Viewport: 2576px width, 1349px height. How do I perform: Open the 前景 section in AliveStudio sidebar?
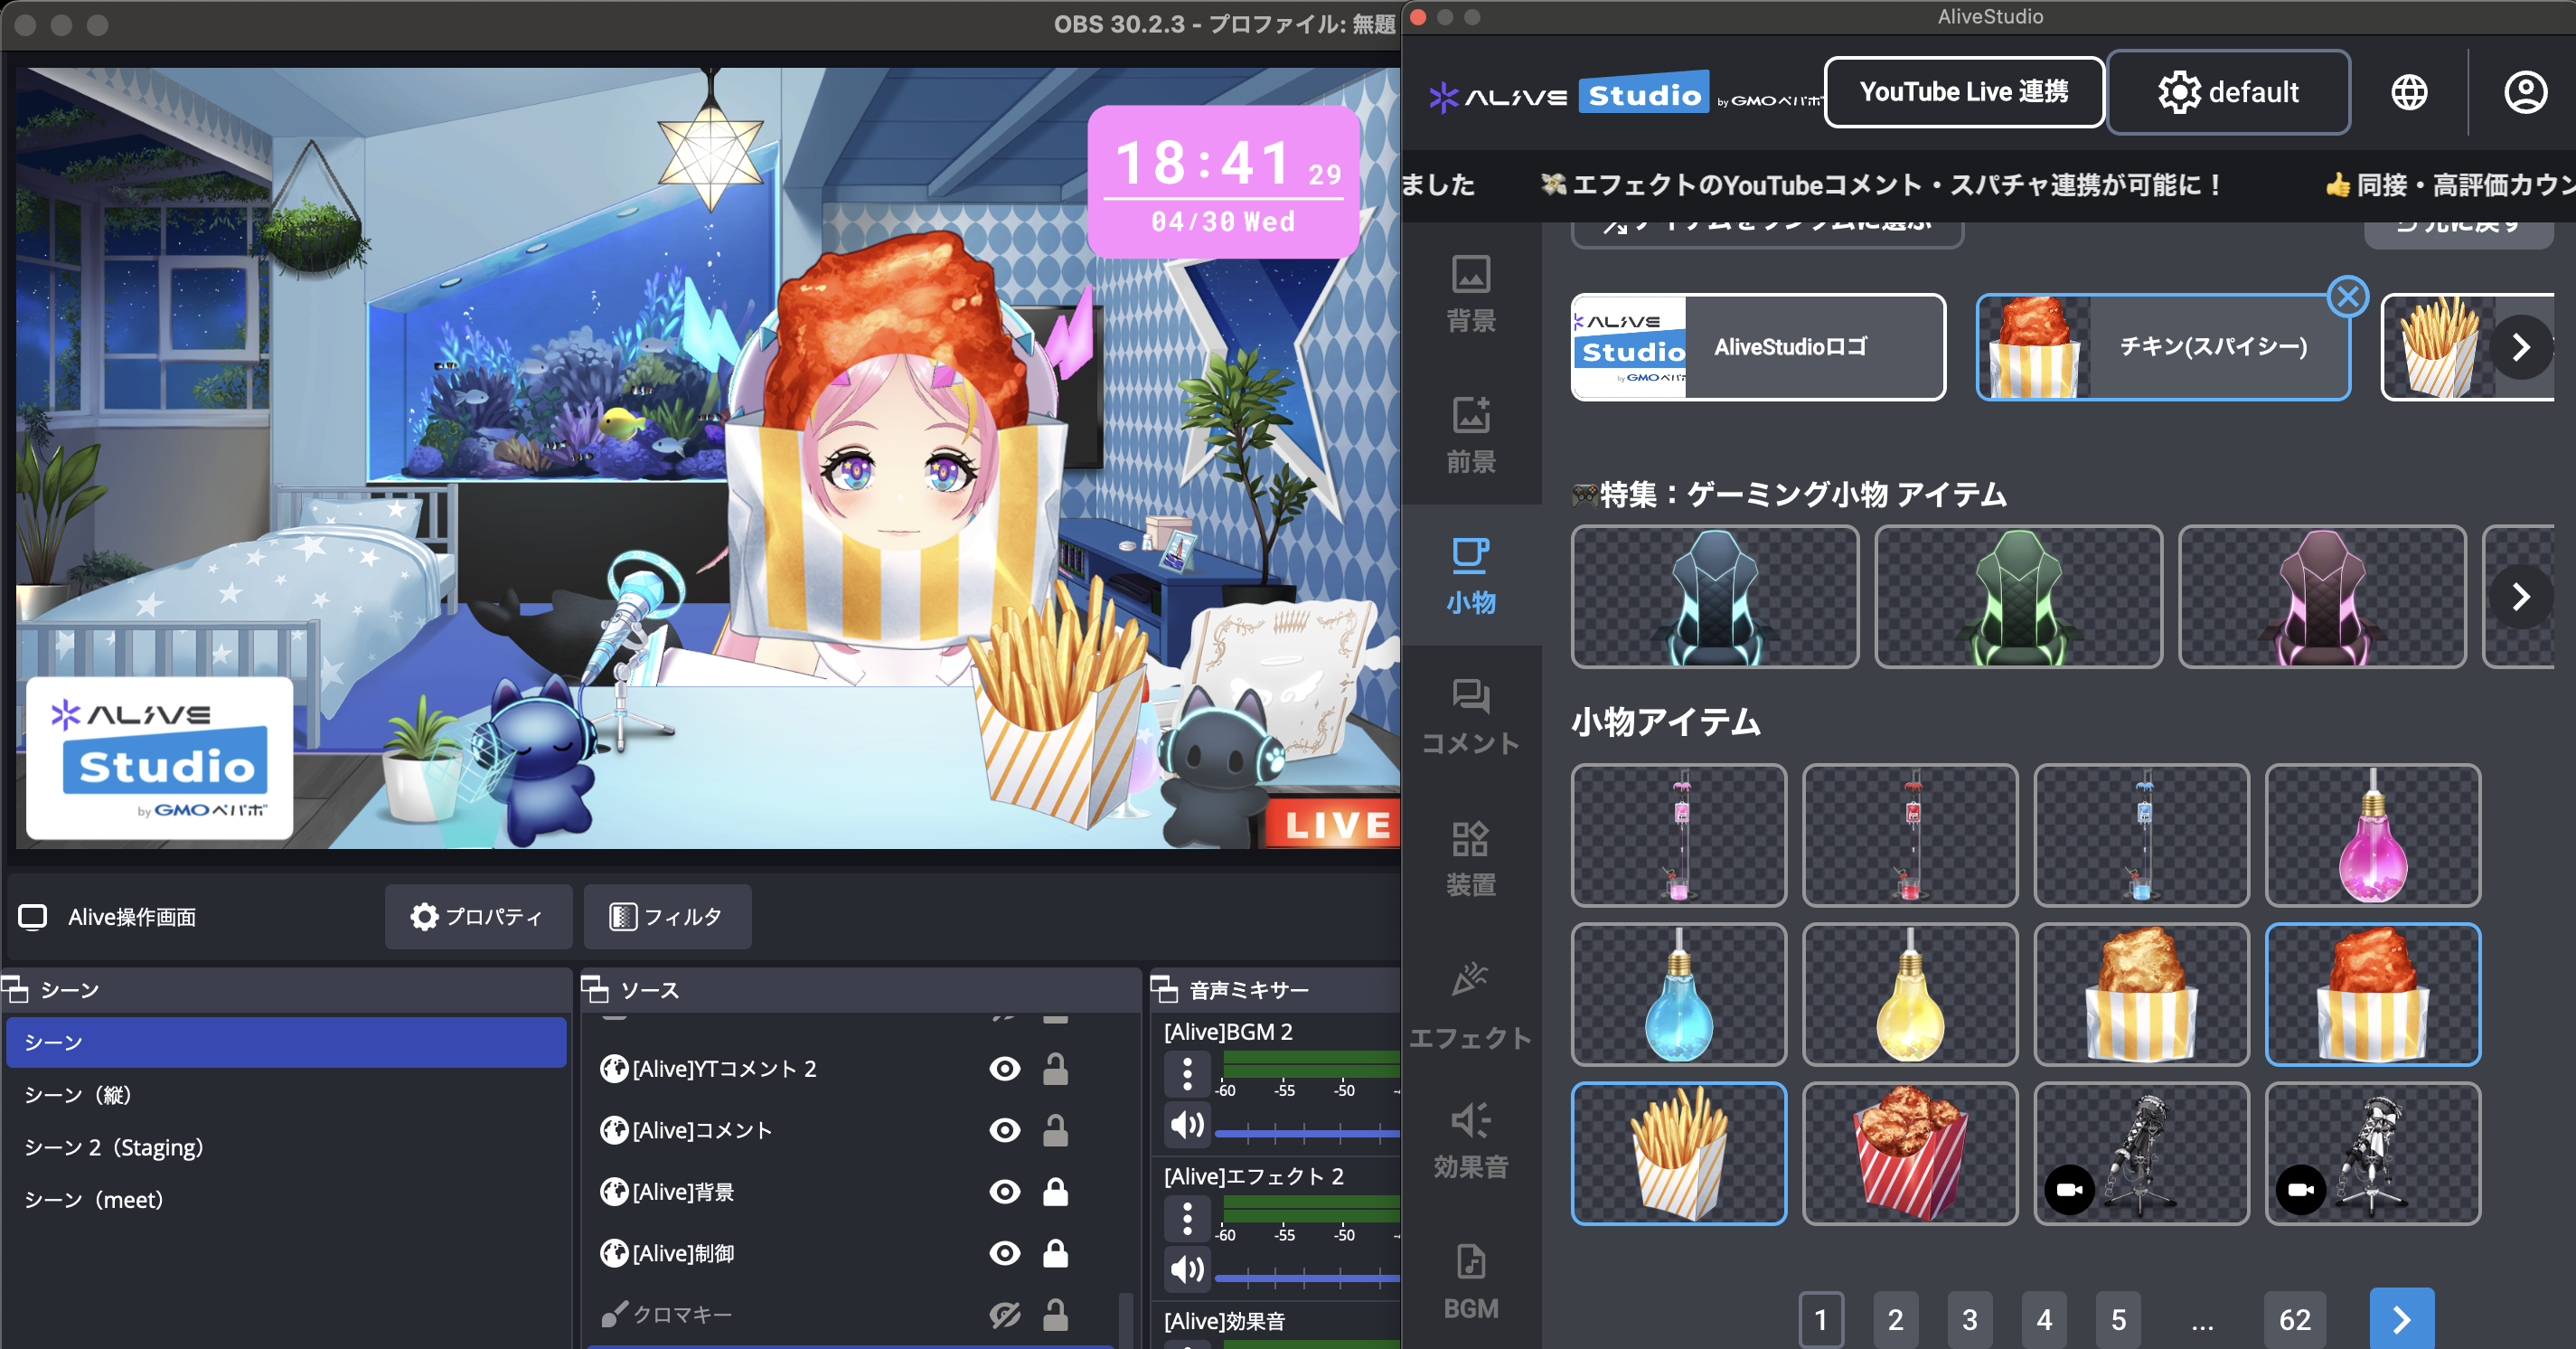[x=1470, y=434]
